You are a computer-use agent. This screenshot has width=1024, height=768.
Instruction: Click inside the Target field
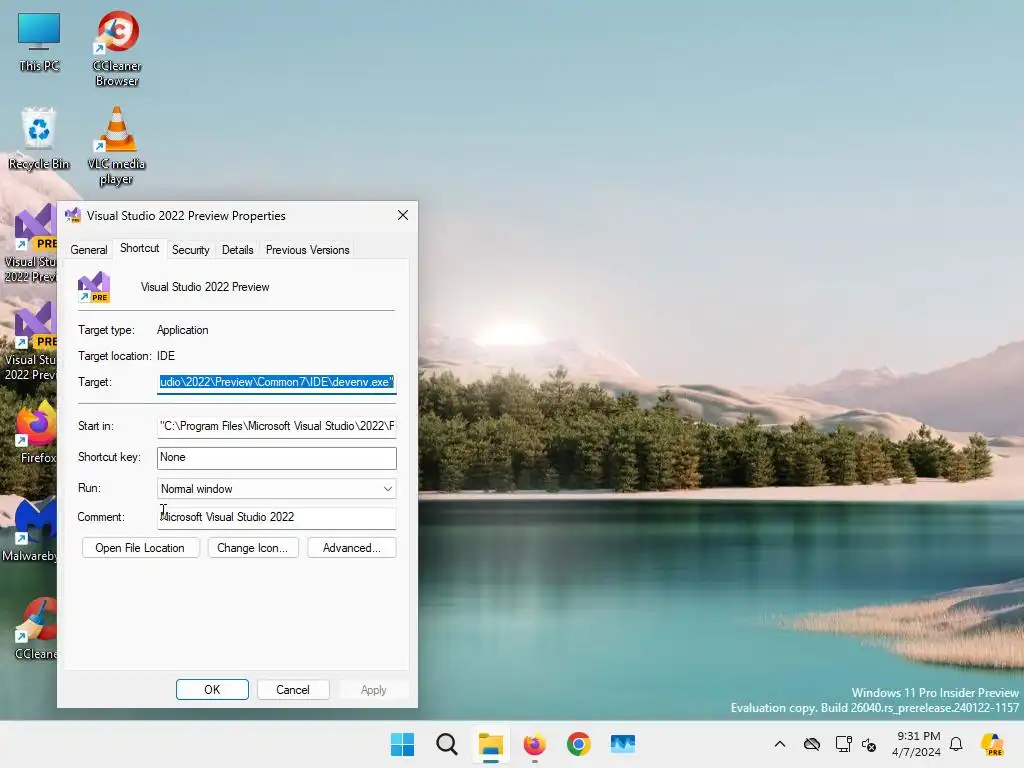[x=277, y=383]
